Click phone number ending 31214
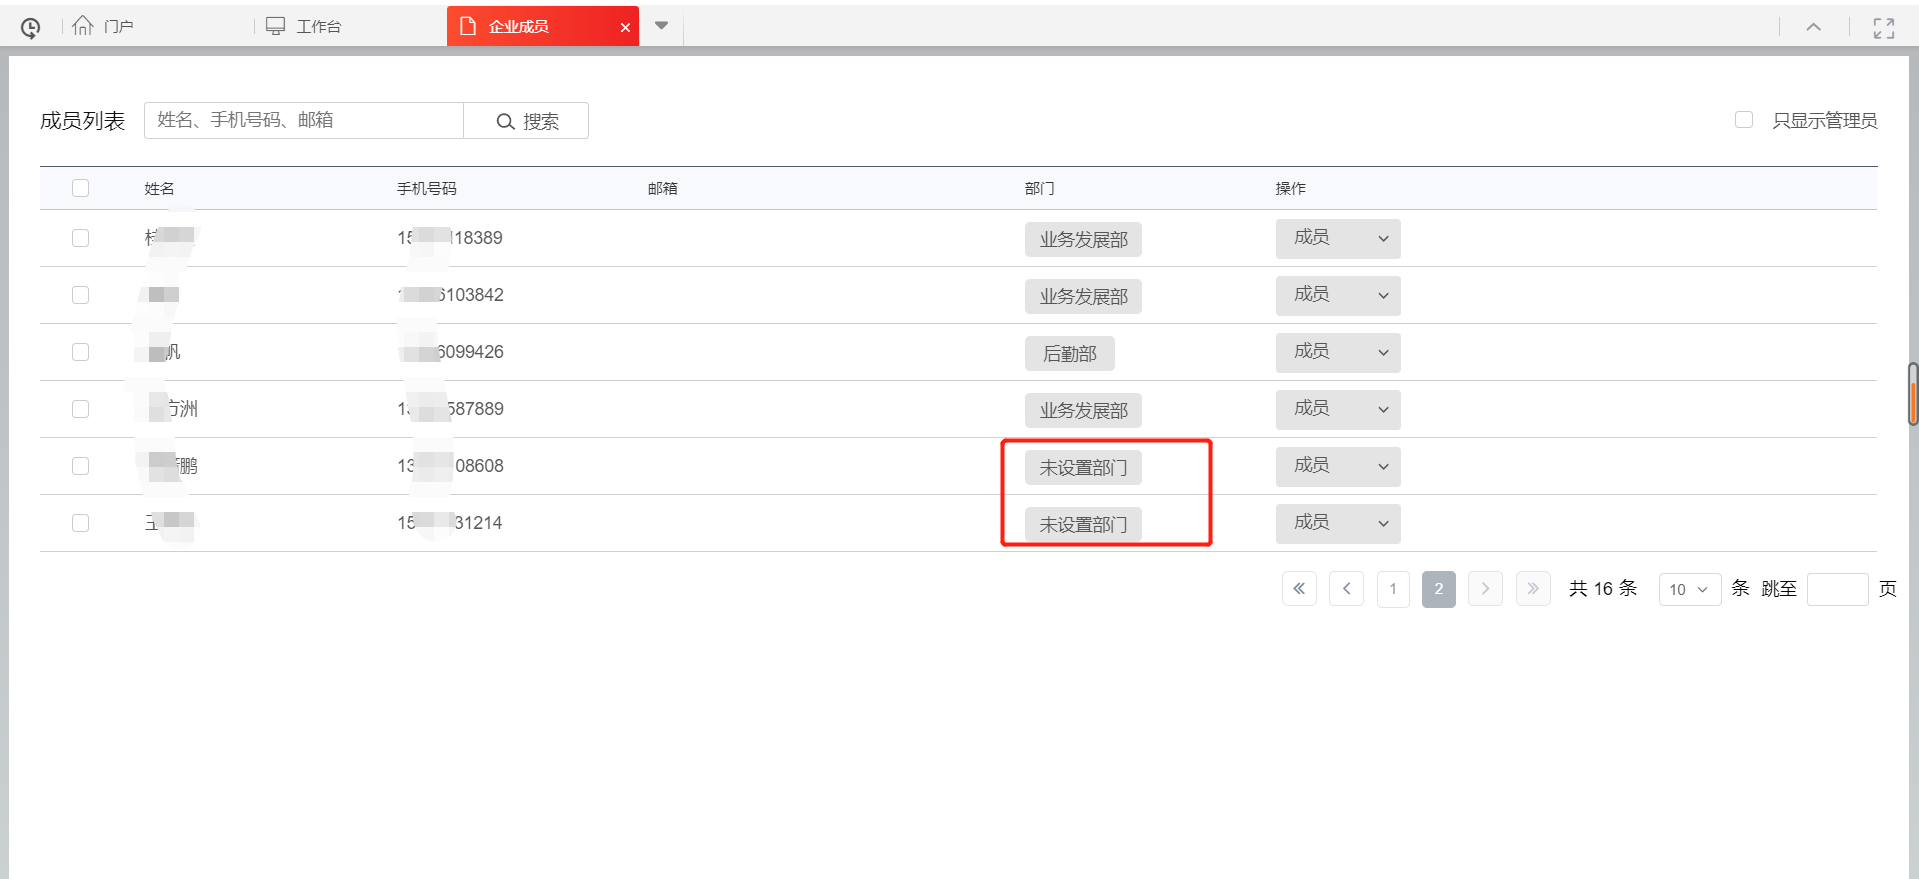 coord(450,523)
